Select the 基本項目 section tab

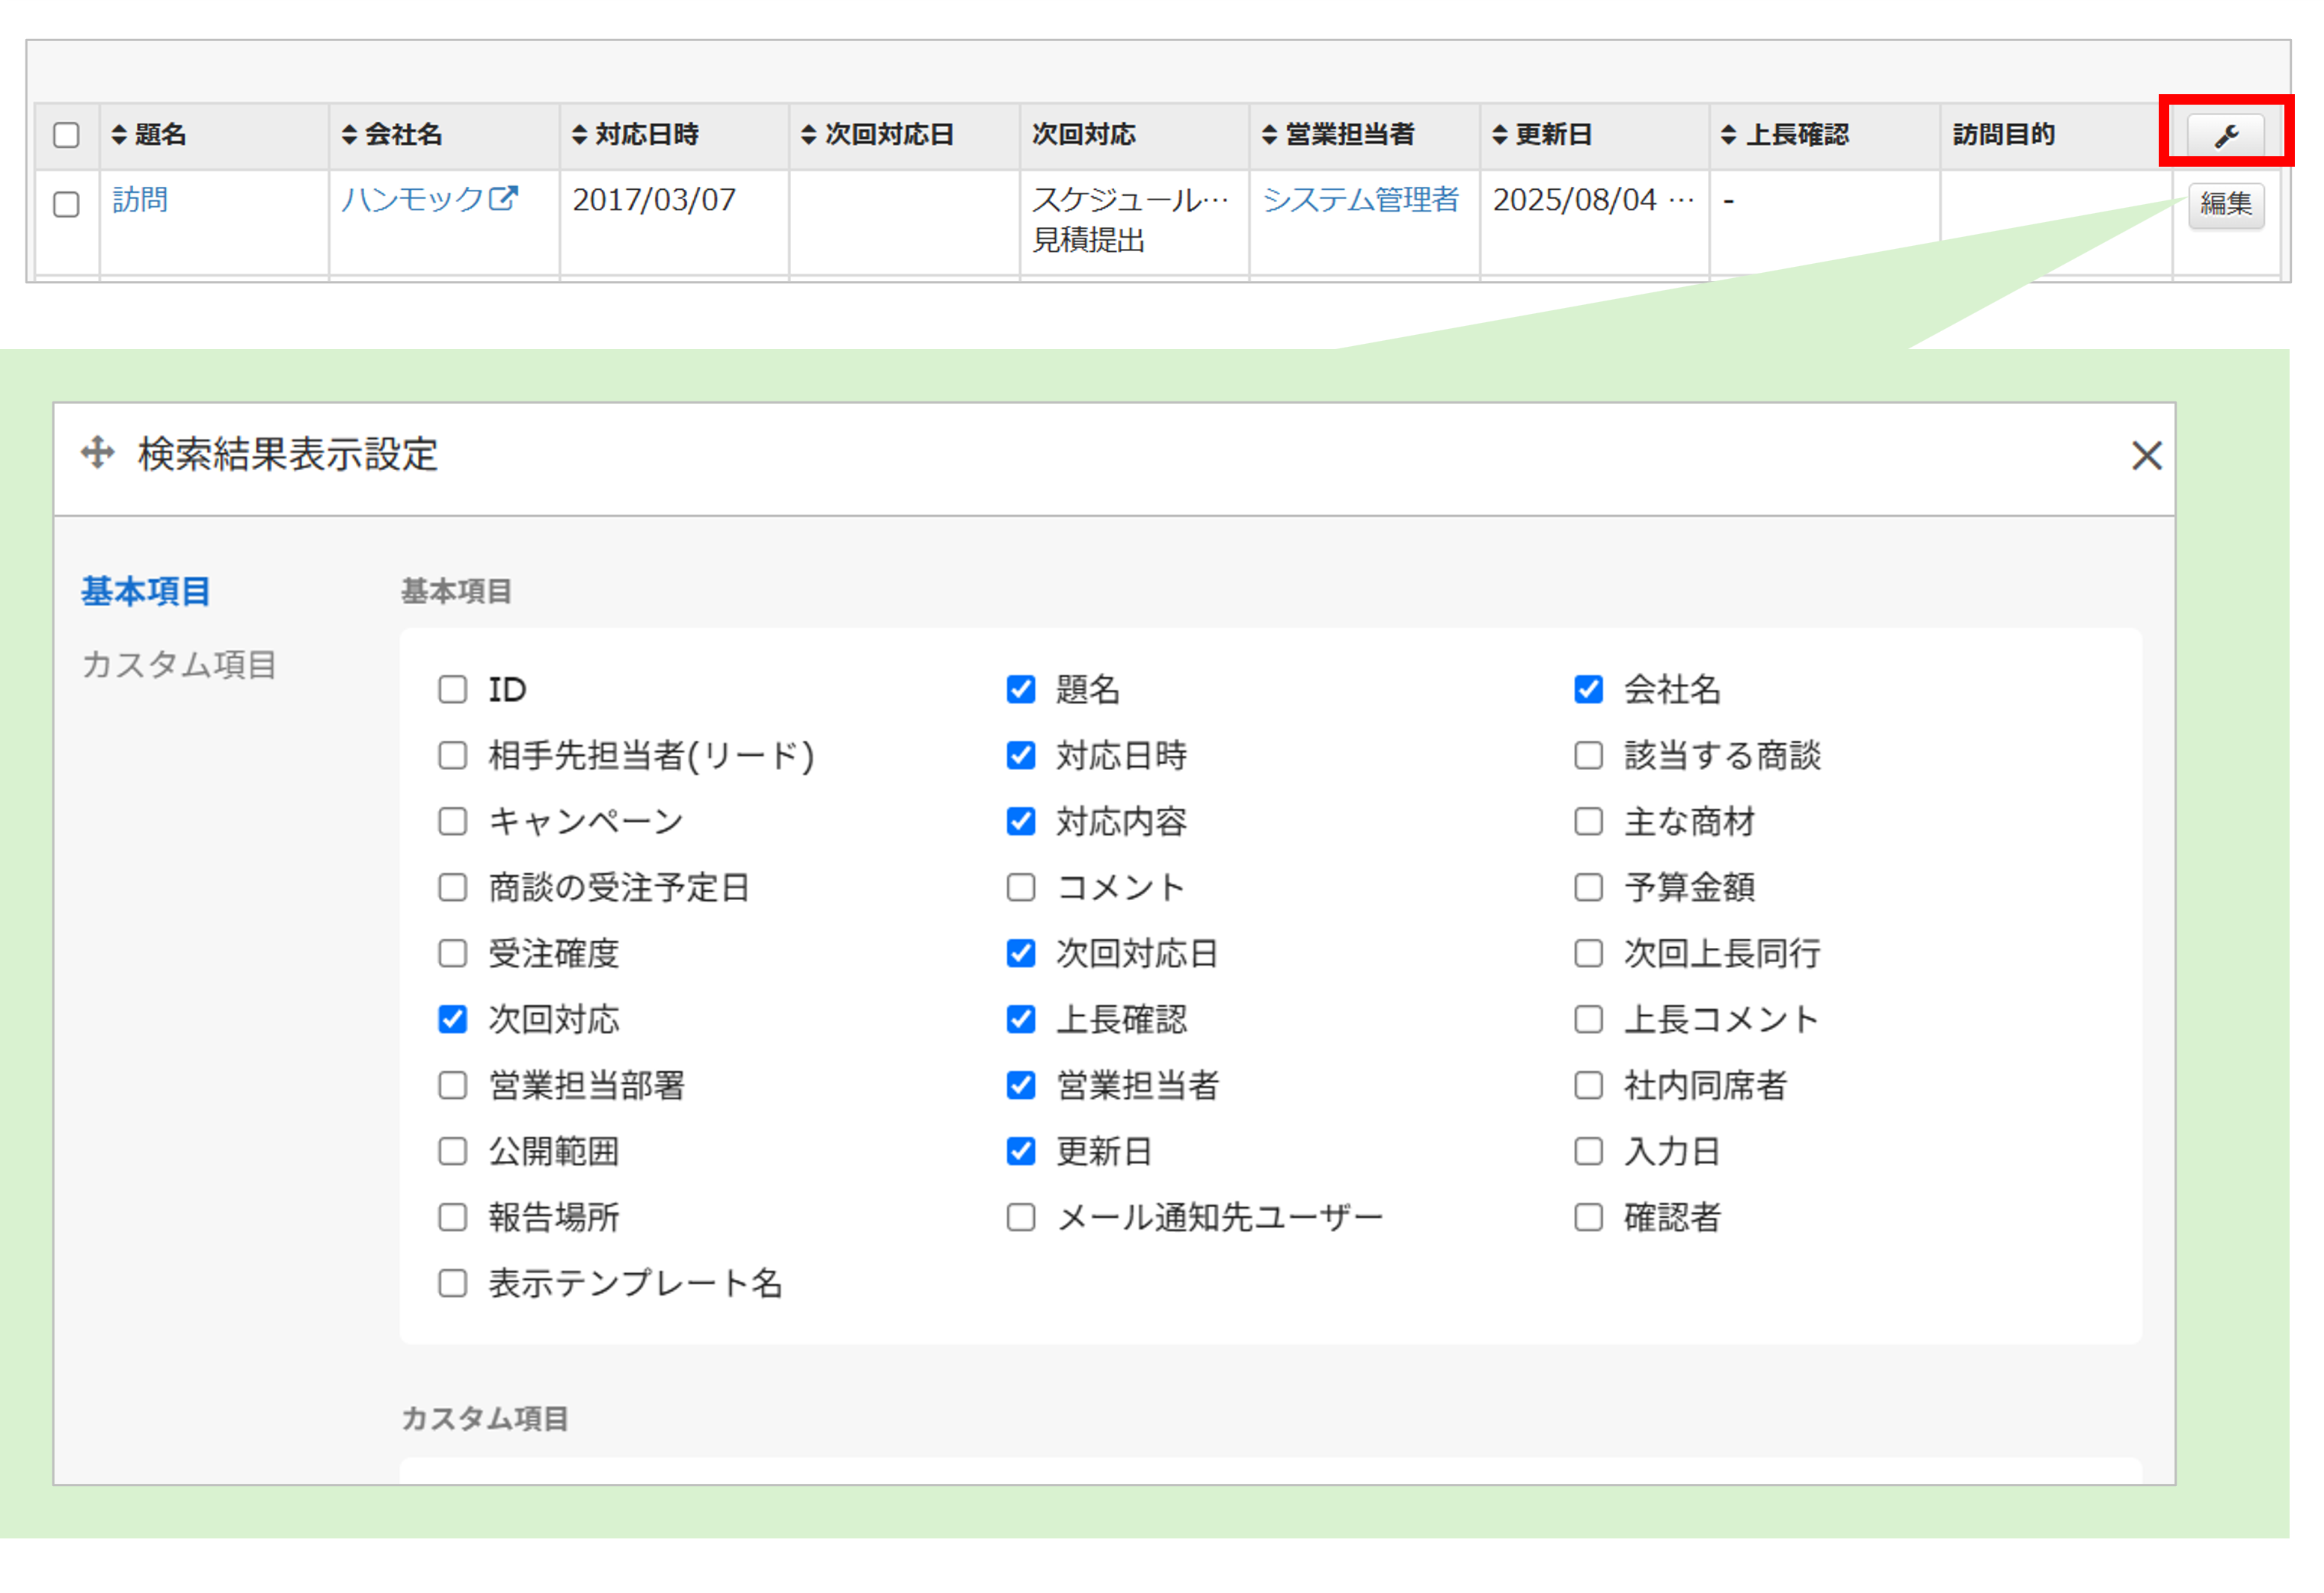click(x=146, y=591)
